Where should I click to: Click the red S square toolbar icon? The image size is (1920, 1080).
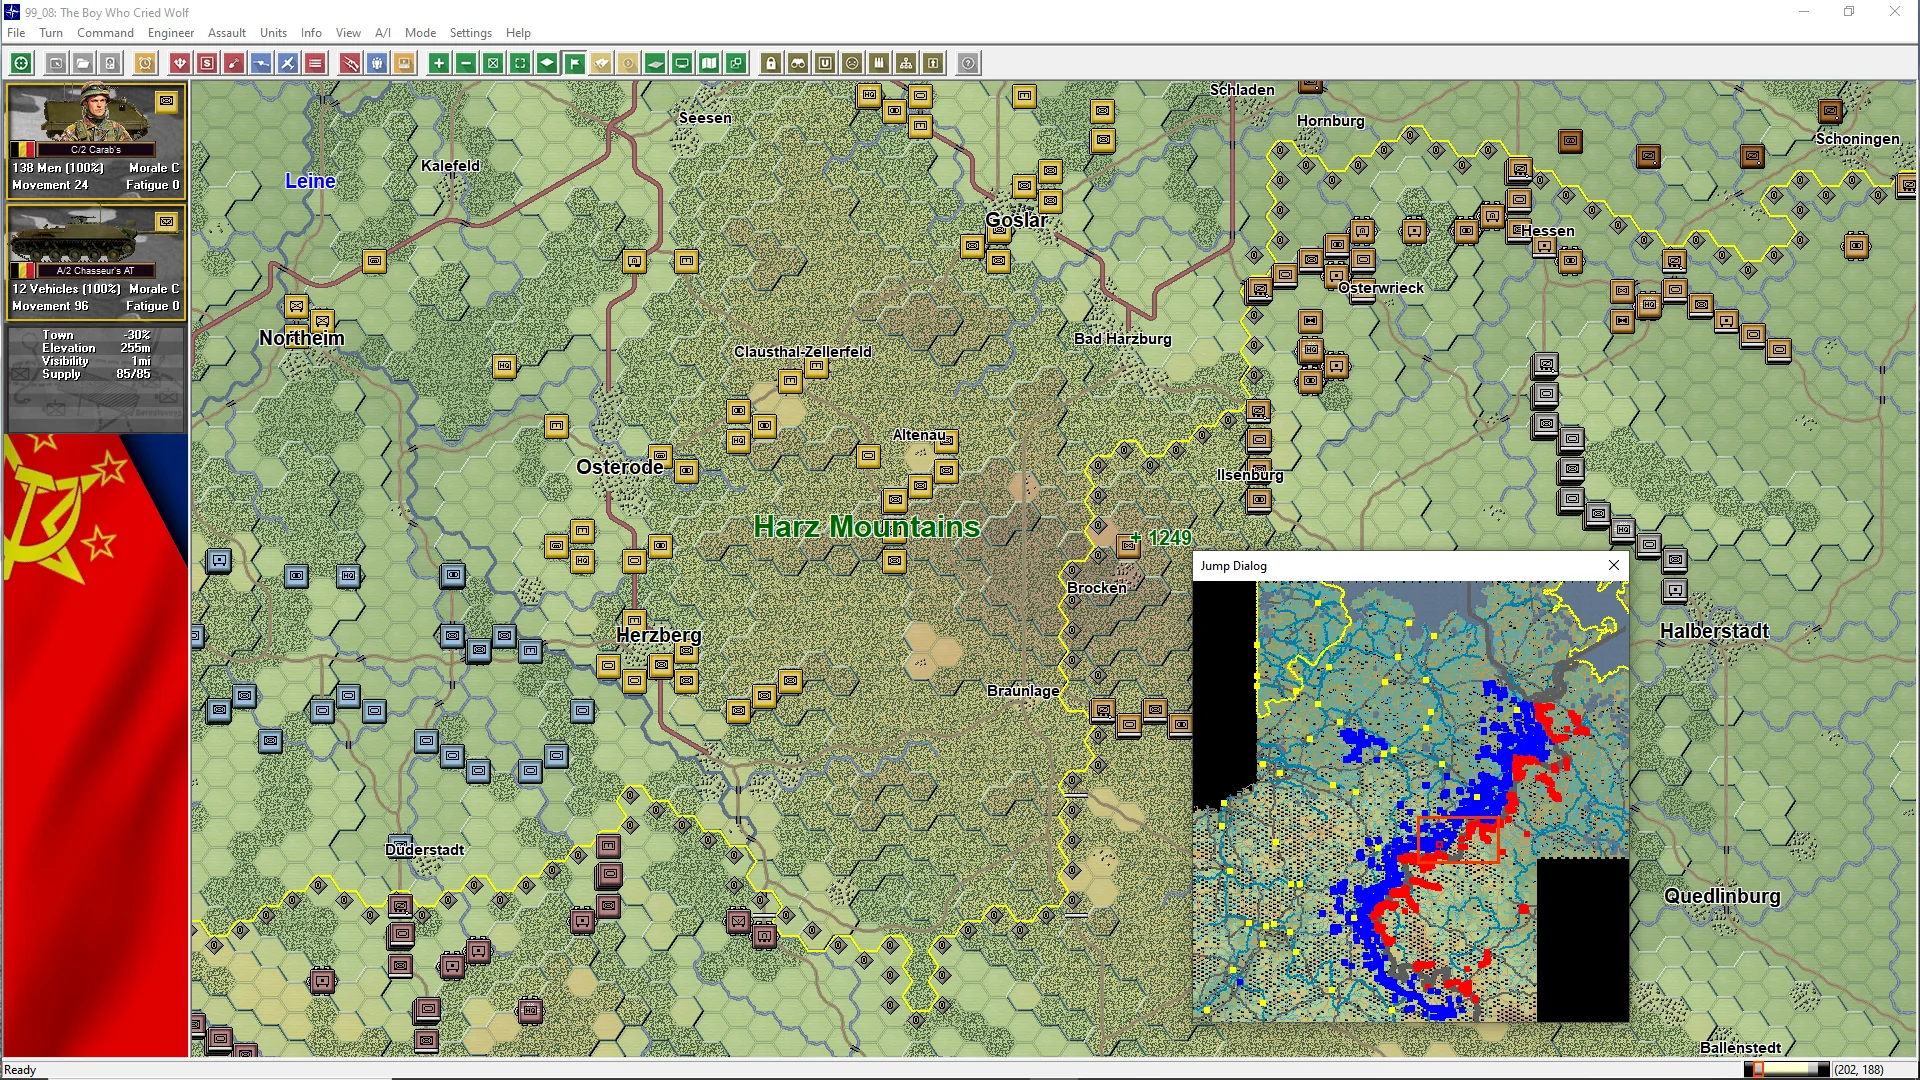point(207,64)
